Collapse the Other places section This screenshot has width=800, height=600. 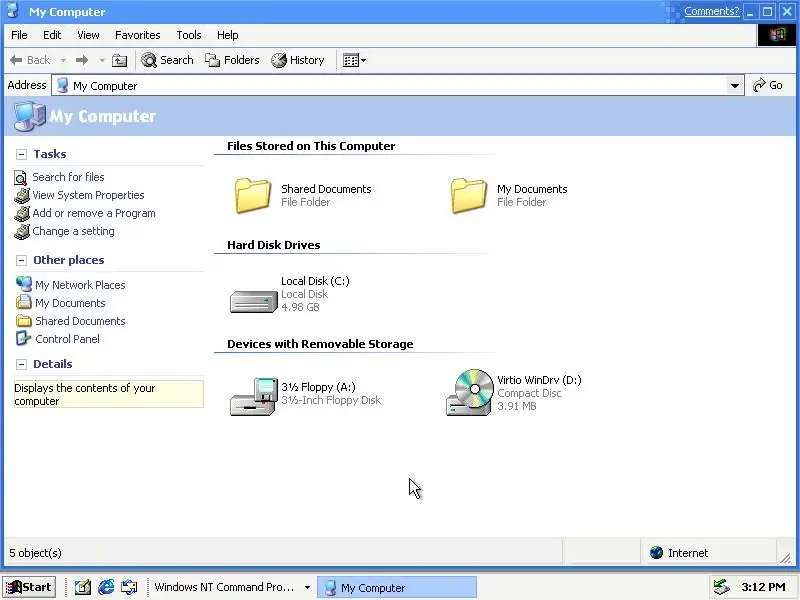point(21,260)
